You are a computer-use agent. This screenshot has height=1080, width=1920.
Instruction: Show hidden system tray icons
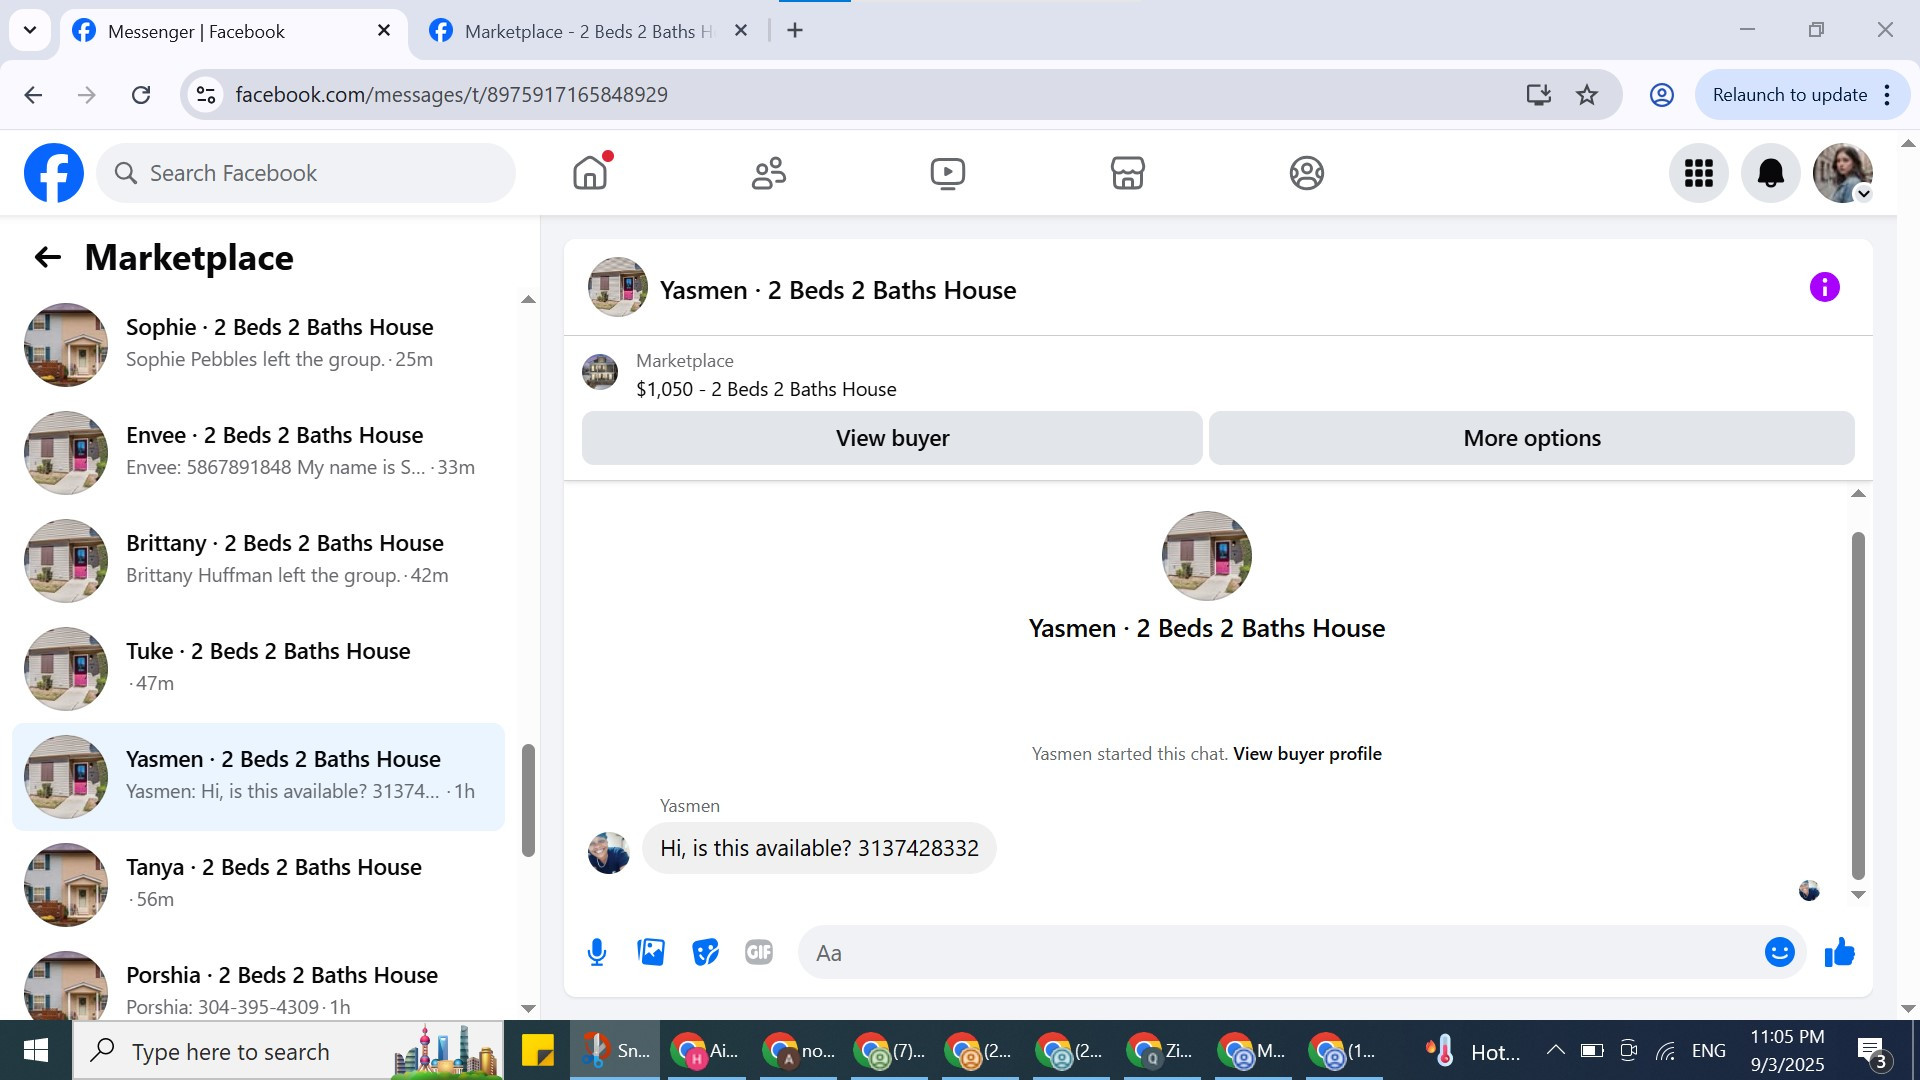pos(1555,1050)
